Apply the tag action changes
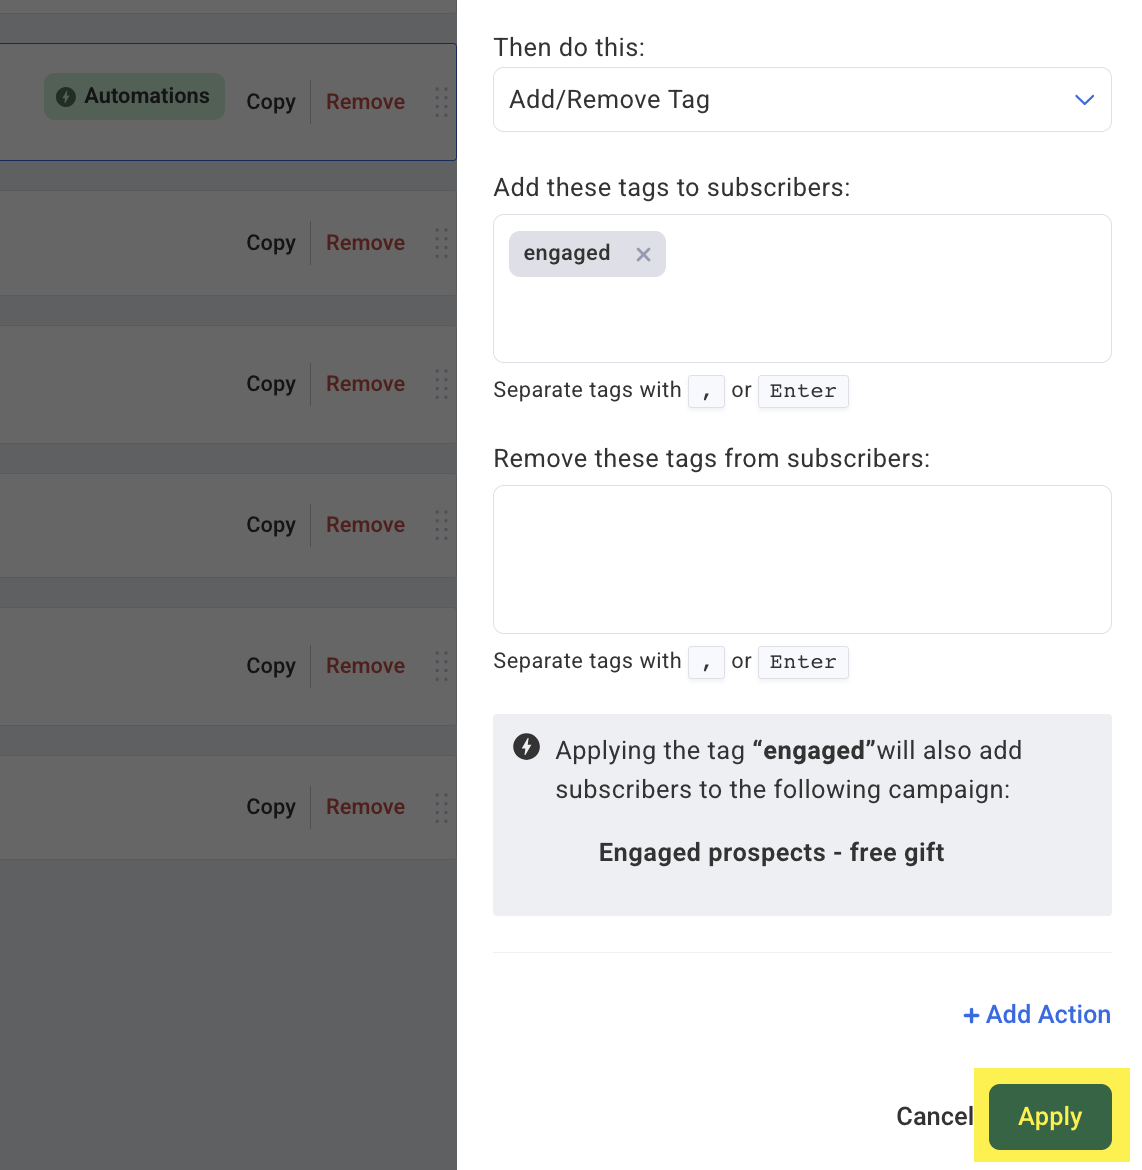1142x1170 pixels. pyautogui.click(x=1049, y=1116)
